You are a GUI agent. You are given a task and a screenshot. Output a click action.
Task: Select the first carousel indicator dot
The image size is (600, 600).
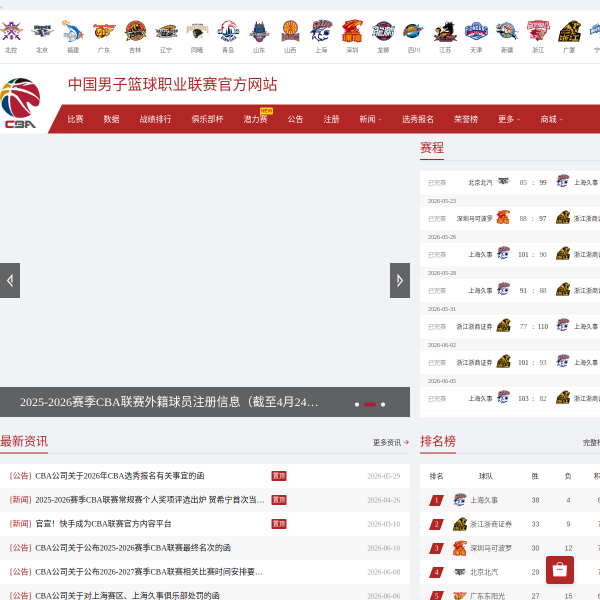tap(357, 404)
